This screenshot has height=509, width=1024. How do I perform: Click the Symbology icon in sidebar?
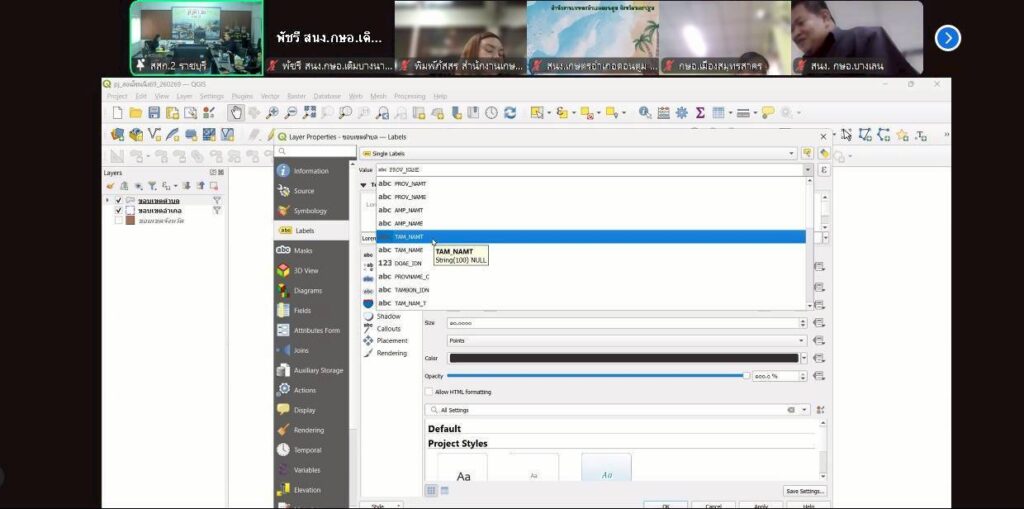click(284, 211)
